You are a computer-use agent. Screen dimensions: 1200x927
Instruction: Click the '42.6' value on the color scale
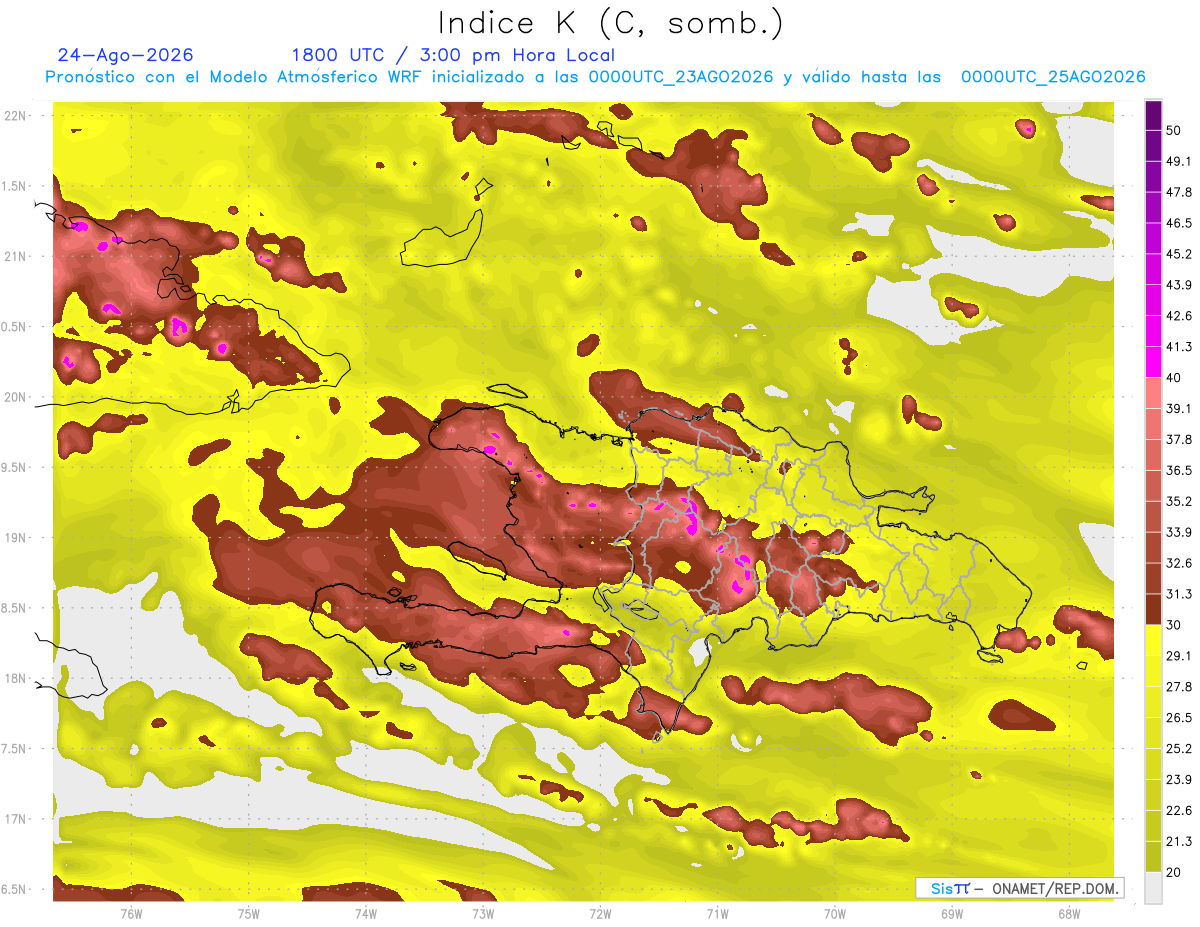click(1179, 316)
